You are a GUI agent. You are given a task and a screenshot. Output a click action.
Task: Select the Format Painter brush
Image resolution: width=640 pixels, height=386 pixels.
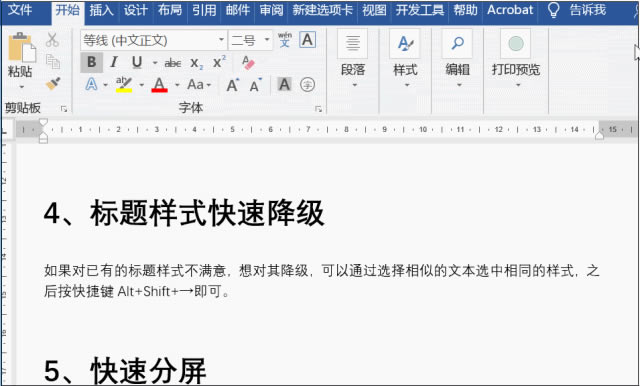53,84
